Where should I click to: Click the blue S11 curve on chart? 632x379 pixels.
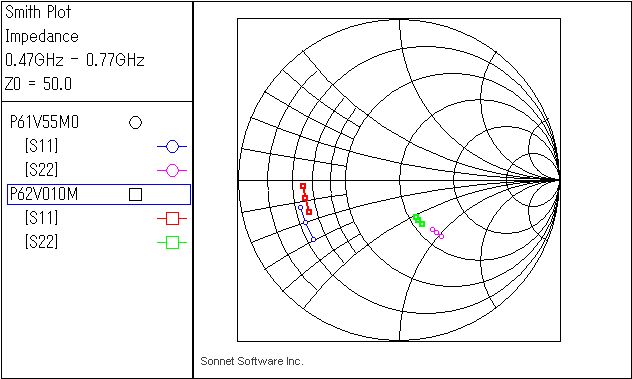tap(306, 223)
